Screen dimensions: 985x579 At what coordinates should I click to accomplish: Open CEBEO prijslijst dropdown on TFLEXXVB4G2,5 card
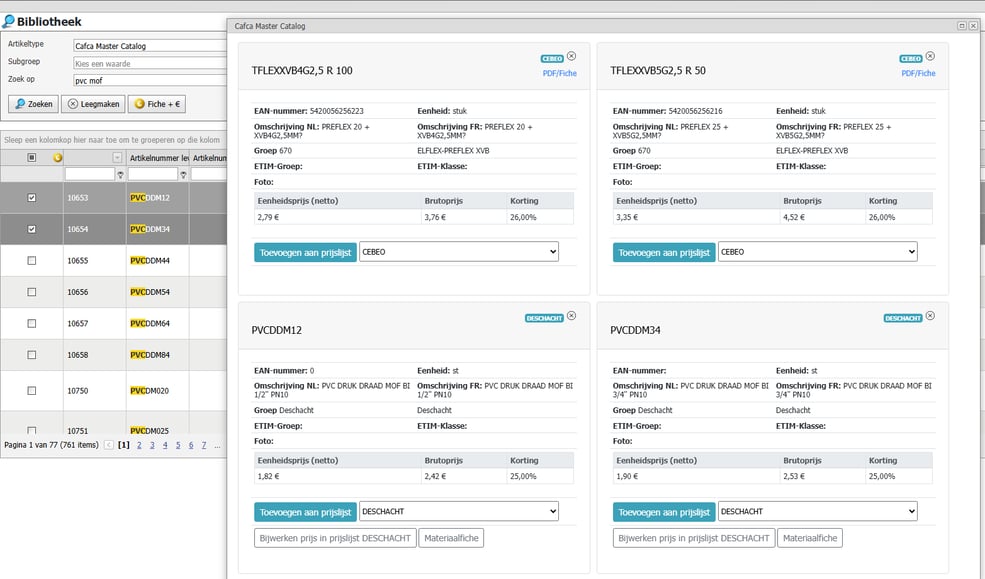pos(459,252)
